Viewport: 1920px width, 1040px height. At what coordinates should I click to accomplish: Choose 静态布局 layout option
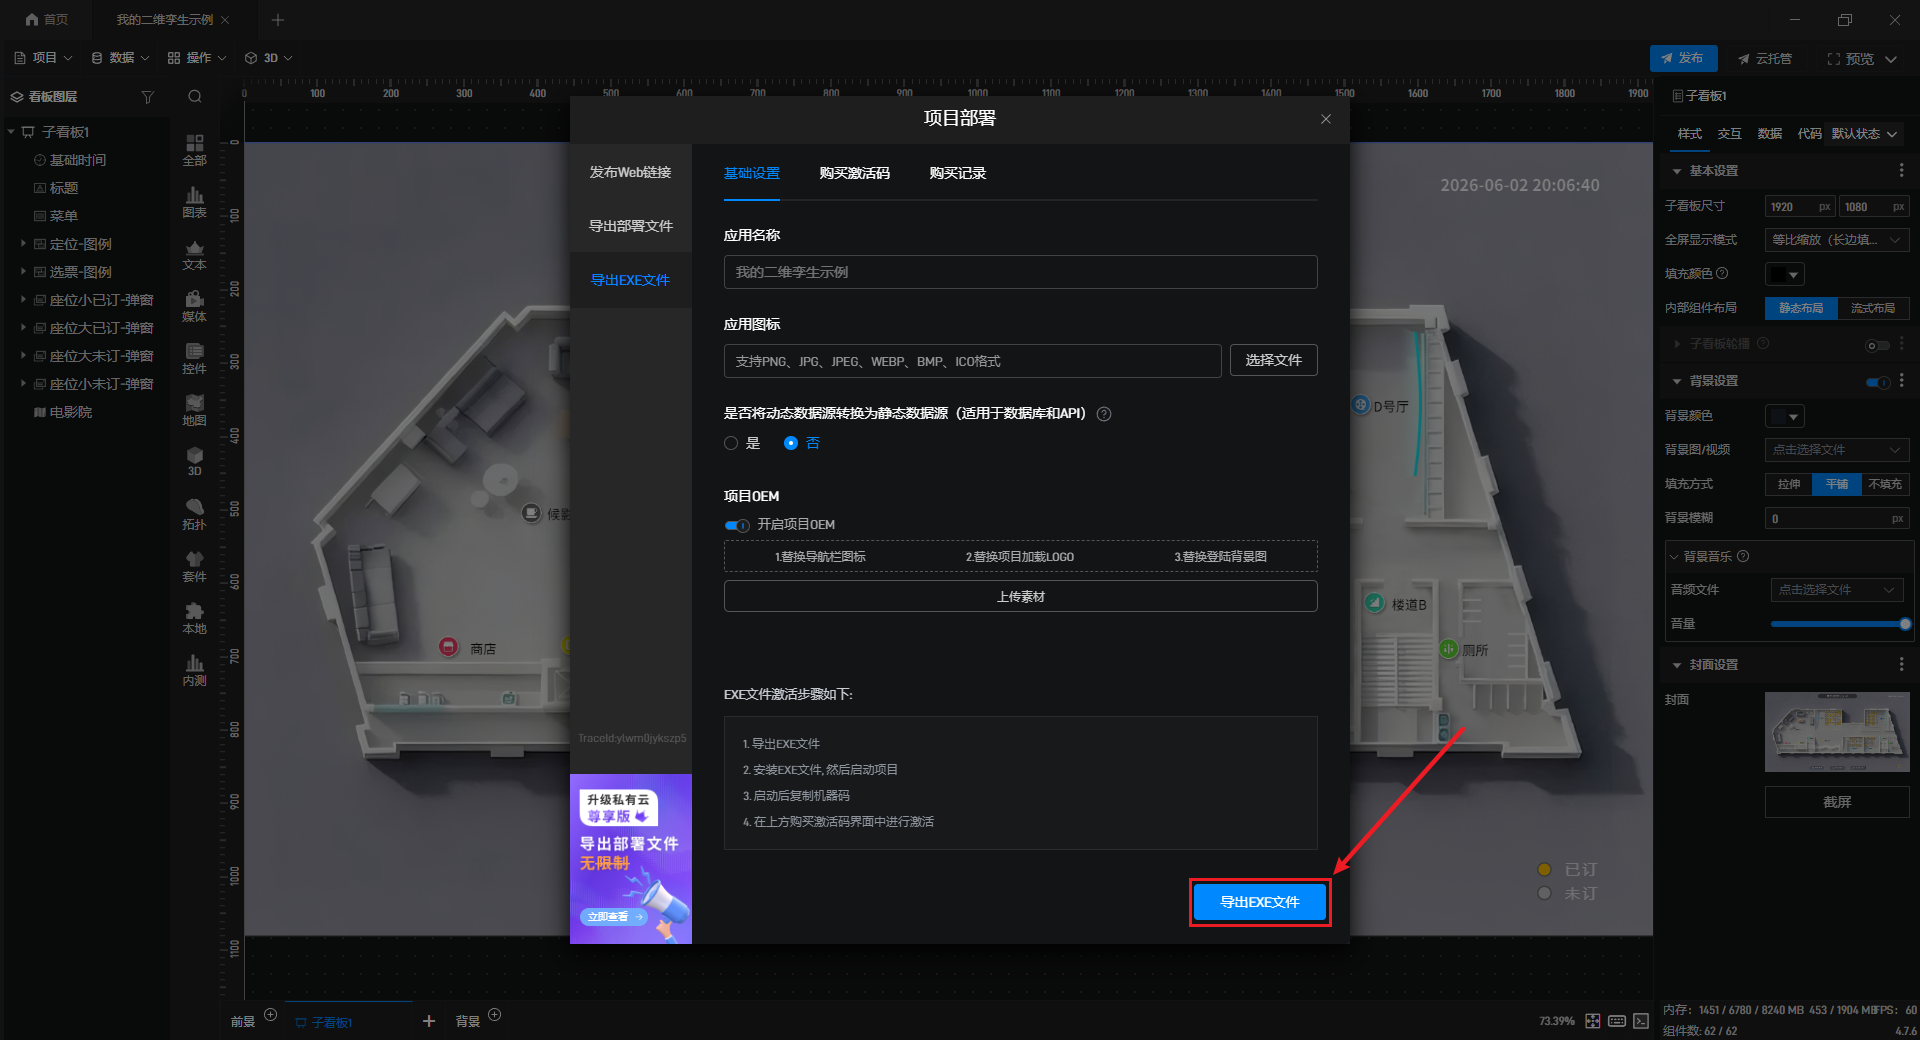tap(1801, 308)
